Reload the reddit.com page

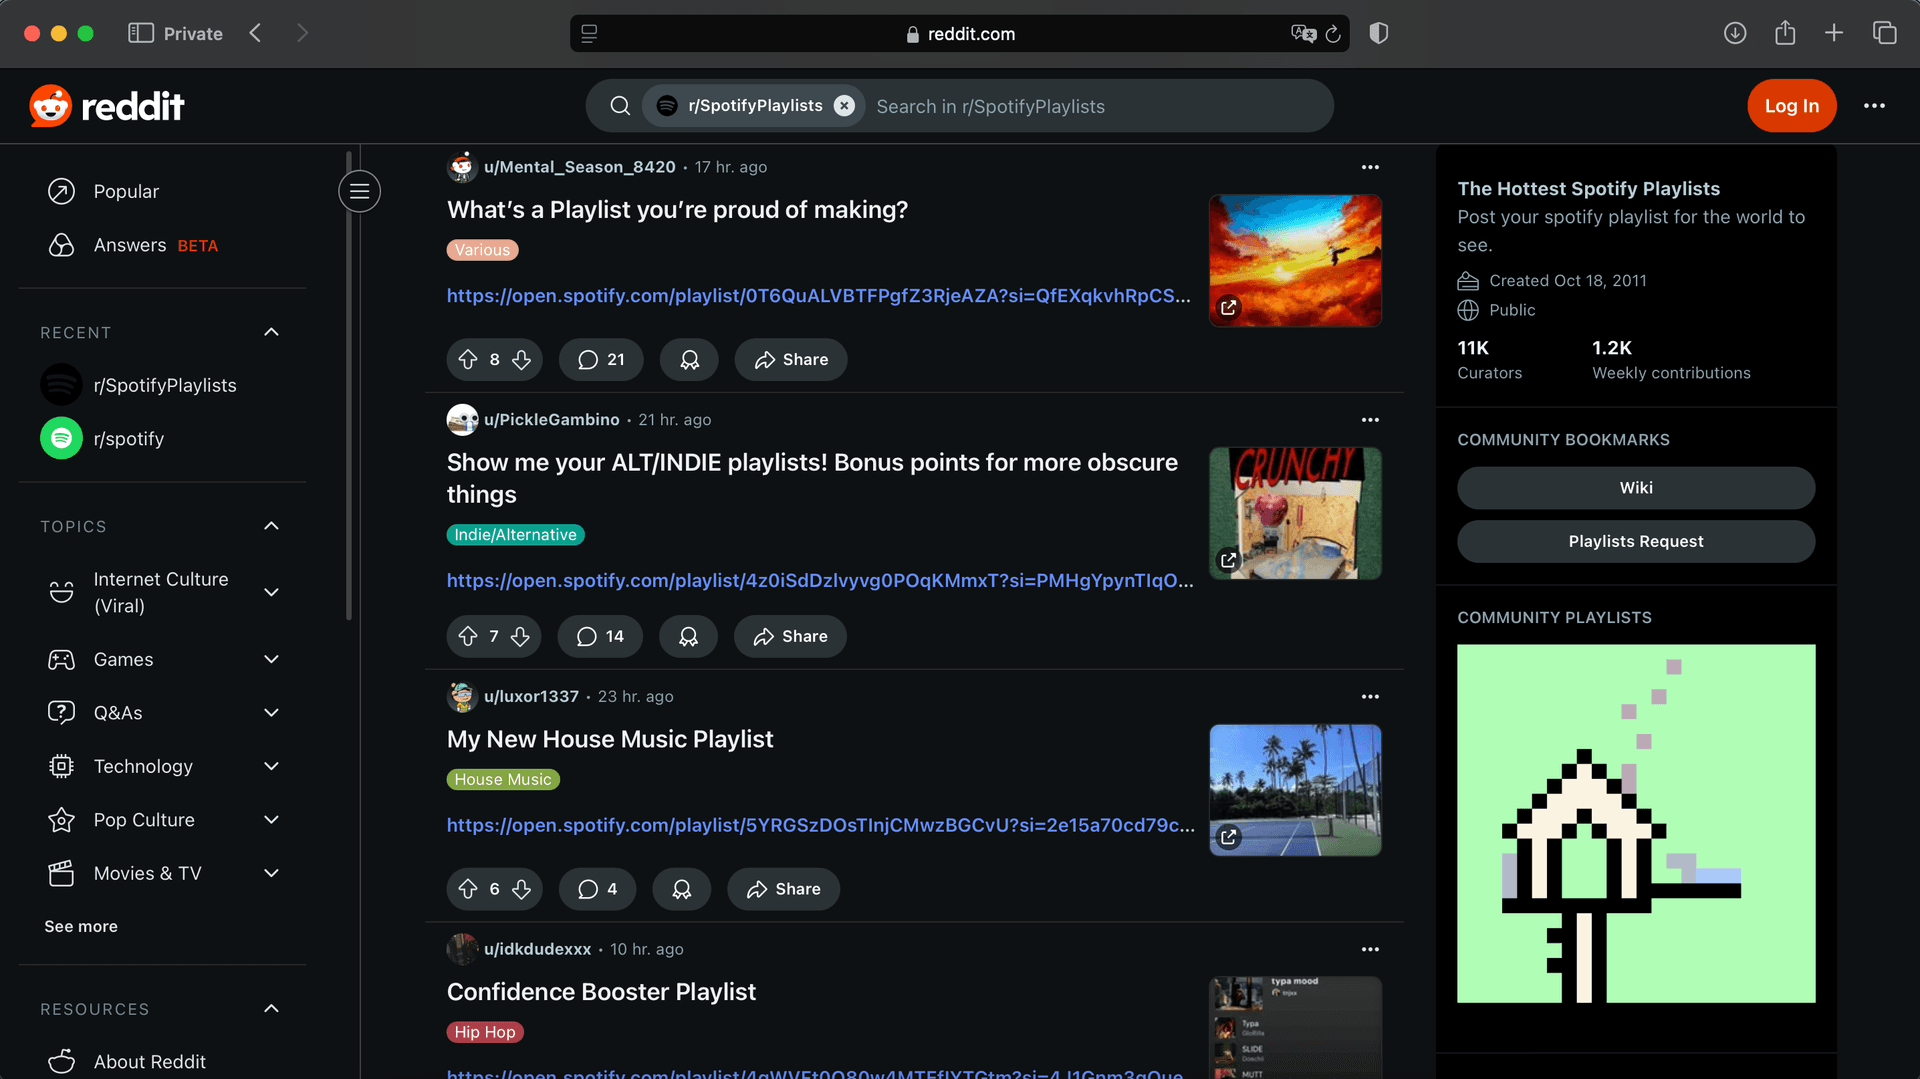(1333, 34)
